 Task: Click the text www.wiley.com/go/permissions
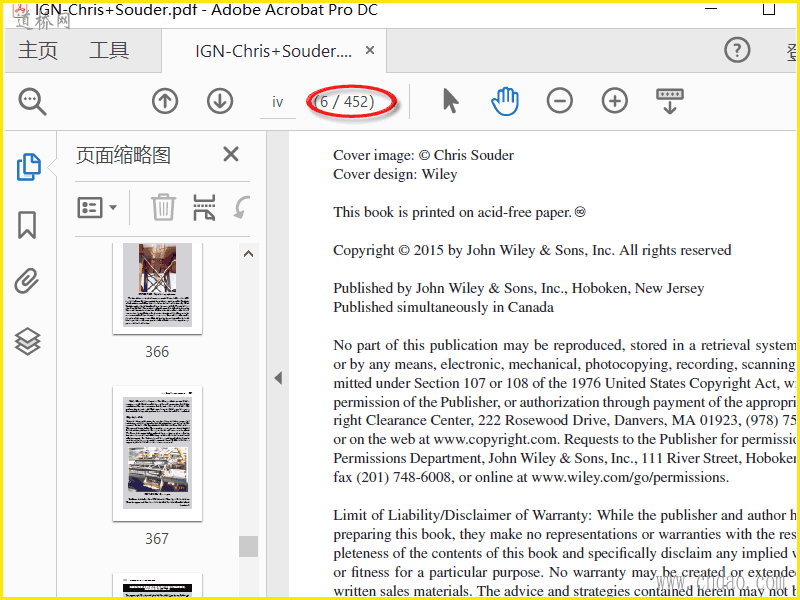tap(630, 478)
